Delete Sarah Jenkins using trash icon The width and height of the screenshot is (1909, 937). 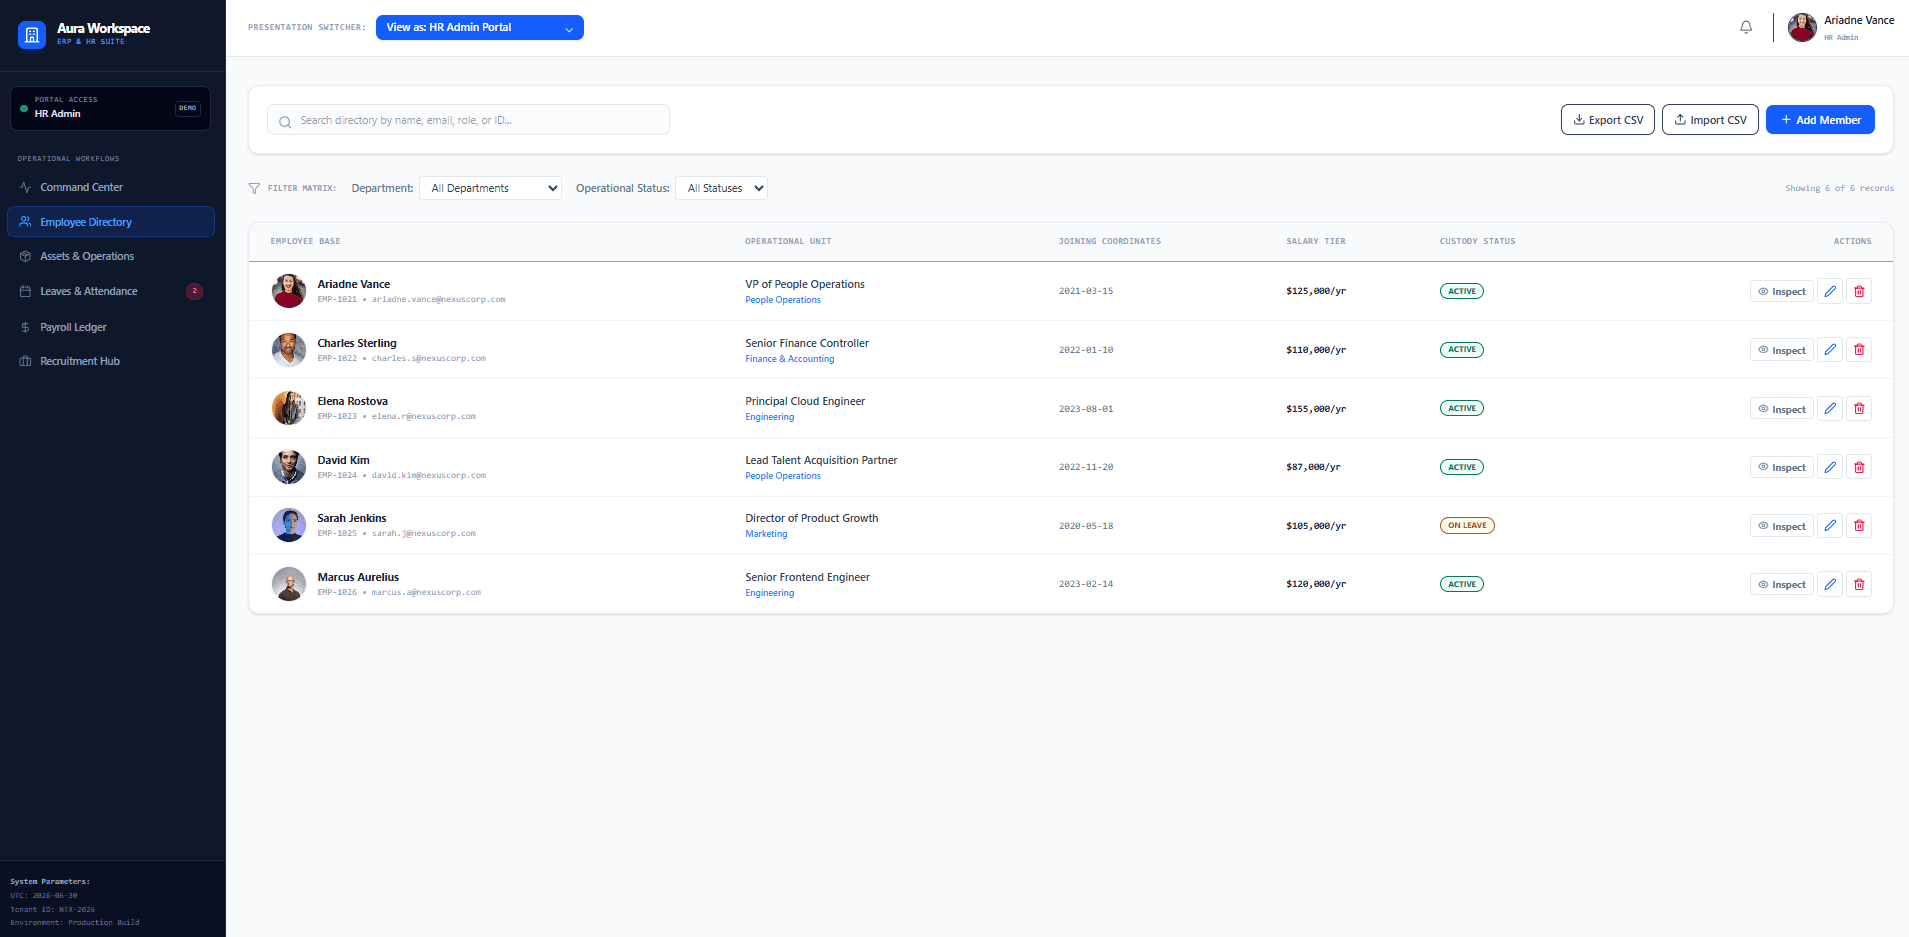[x=1859, y=525]
